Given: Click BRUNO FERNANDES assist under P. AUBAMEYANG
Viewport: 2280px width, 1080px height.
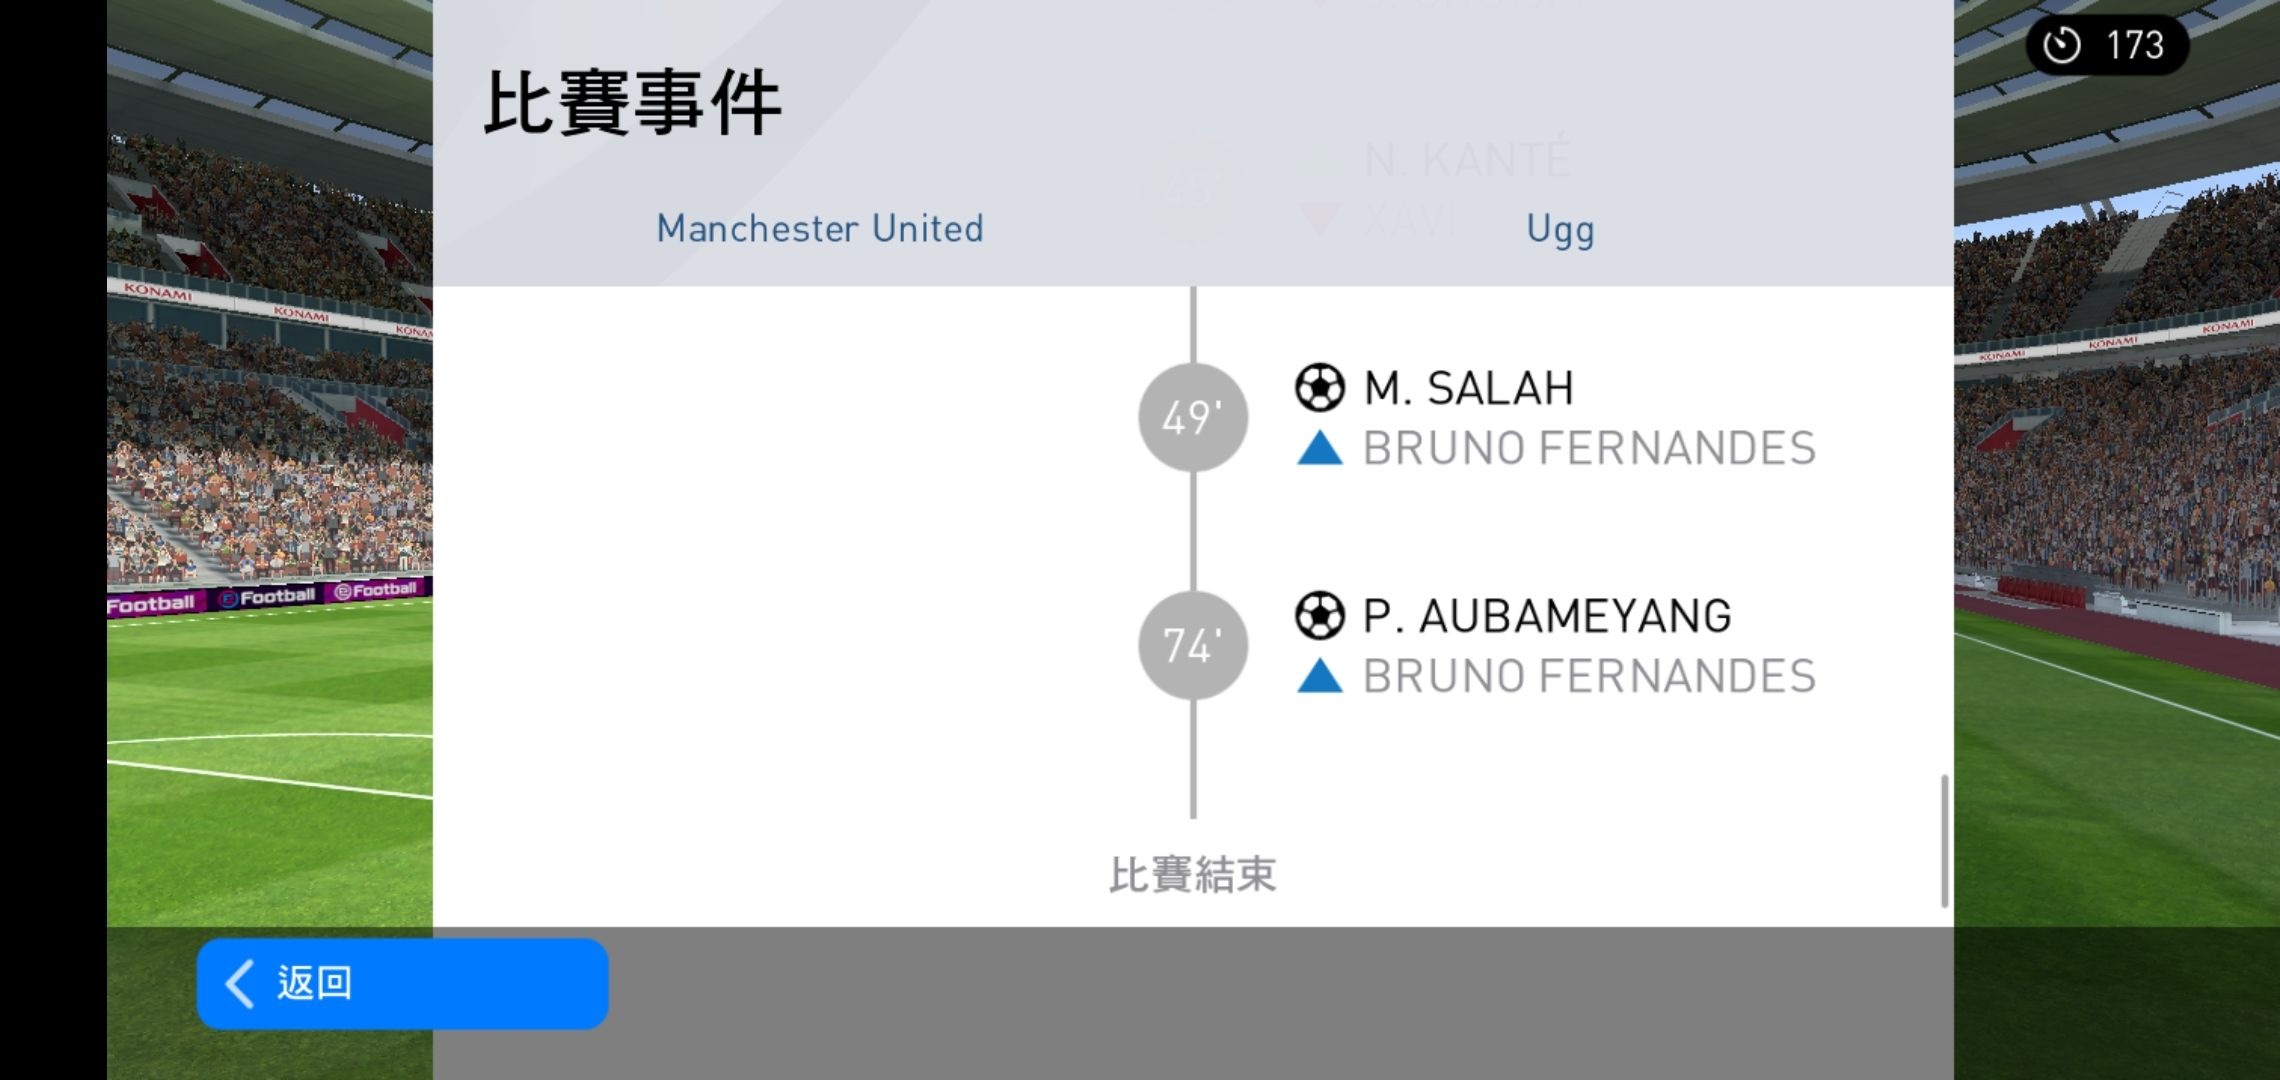Looking at the screenshot, I should click(x=1589, y=676).
